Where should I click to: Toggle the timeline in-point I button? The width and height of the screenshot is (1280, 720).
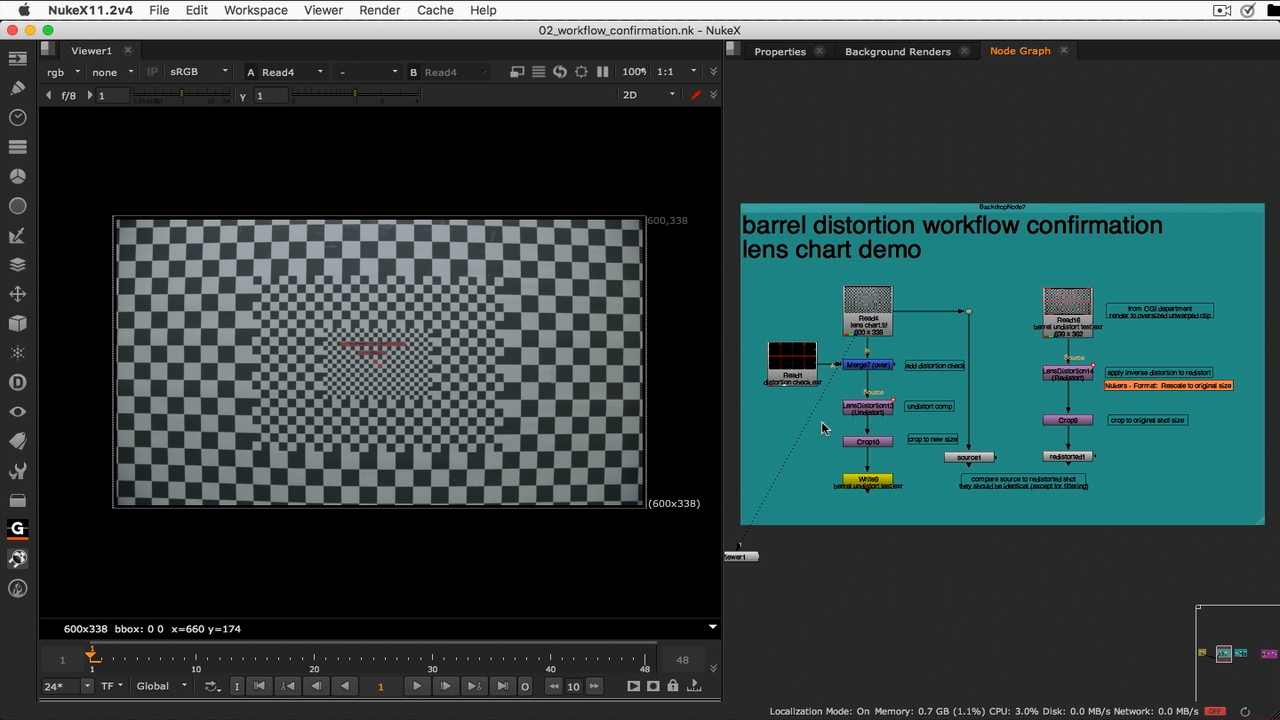click(237, 686)
